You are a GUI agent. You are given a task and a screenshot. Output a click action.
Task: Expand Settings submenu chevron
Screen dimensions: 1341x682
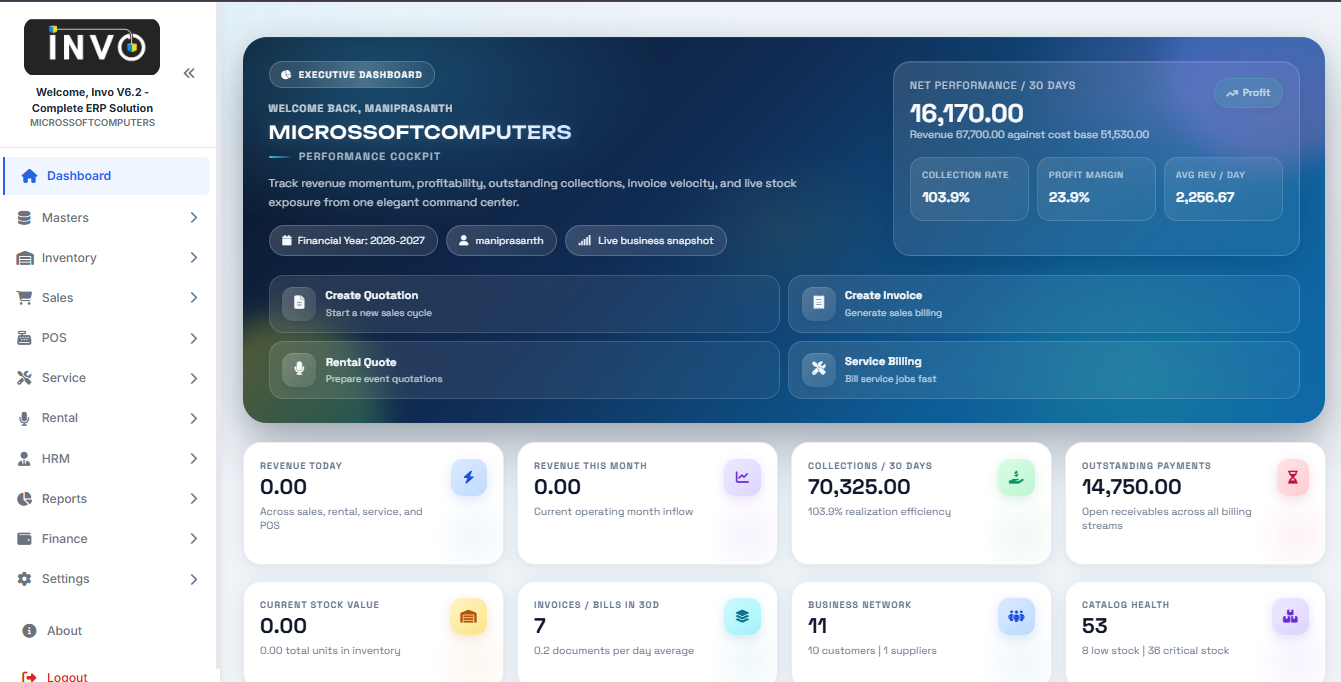[193, 579]
